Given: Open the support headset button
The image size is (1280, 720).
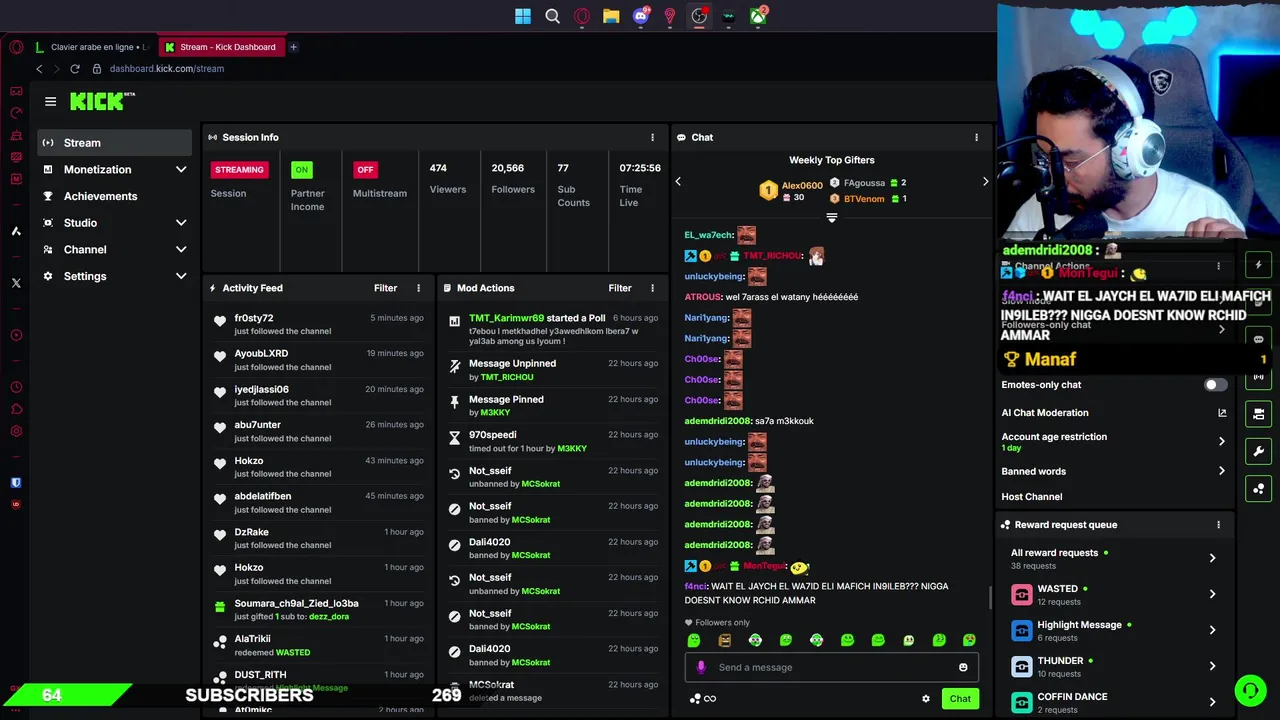Looking at the screenshot, I should [1250, 690].
